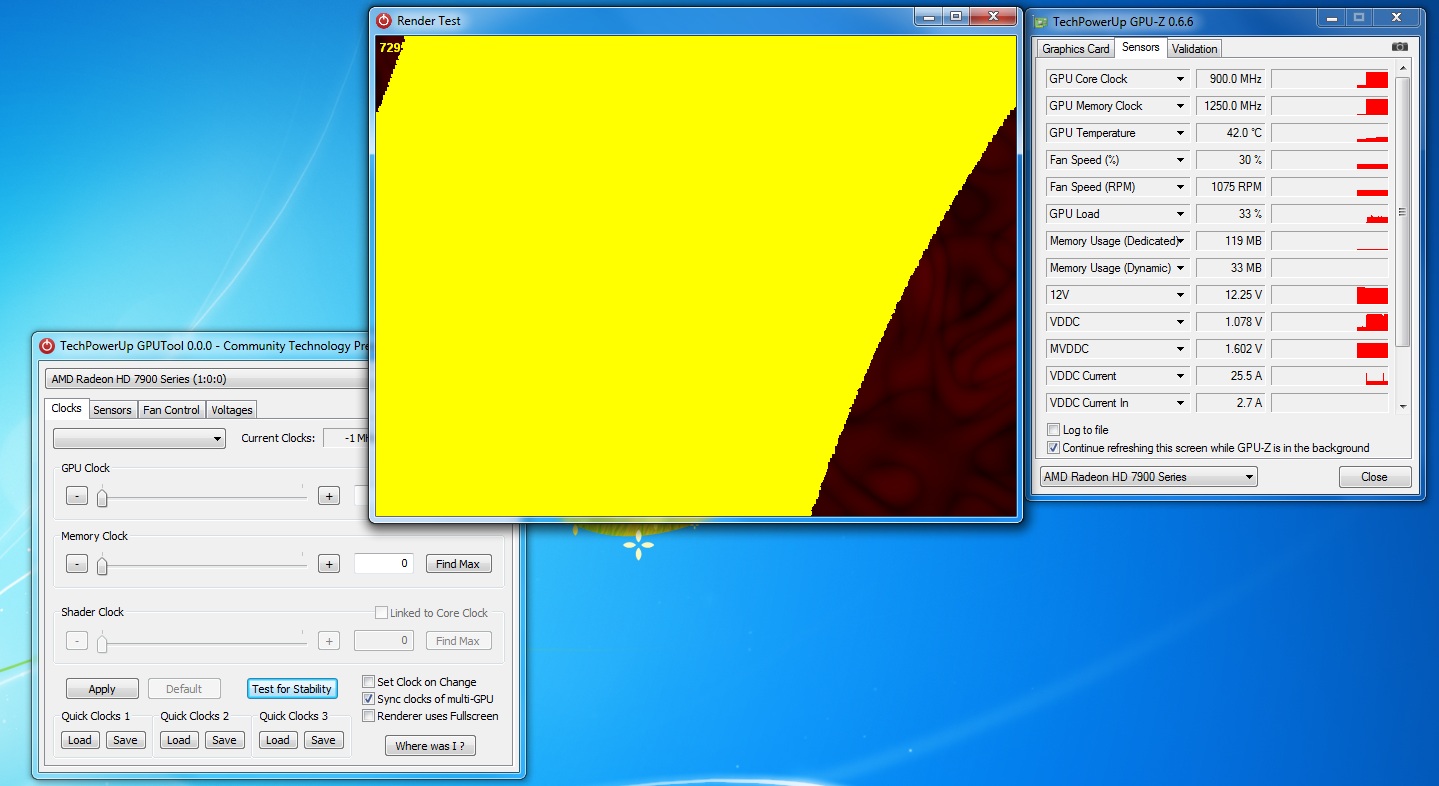
Task: Open the Validation tab in GPU-Z
Action: tap(1194, 49)
